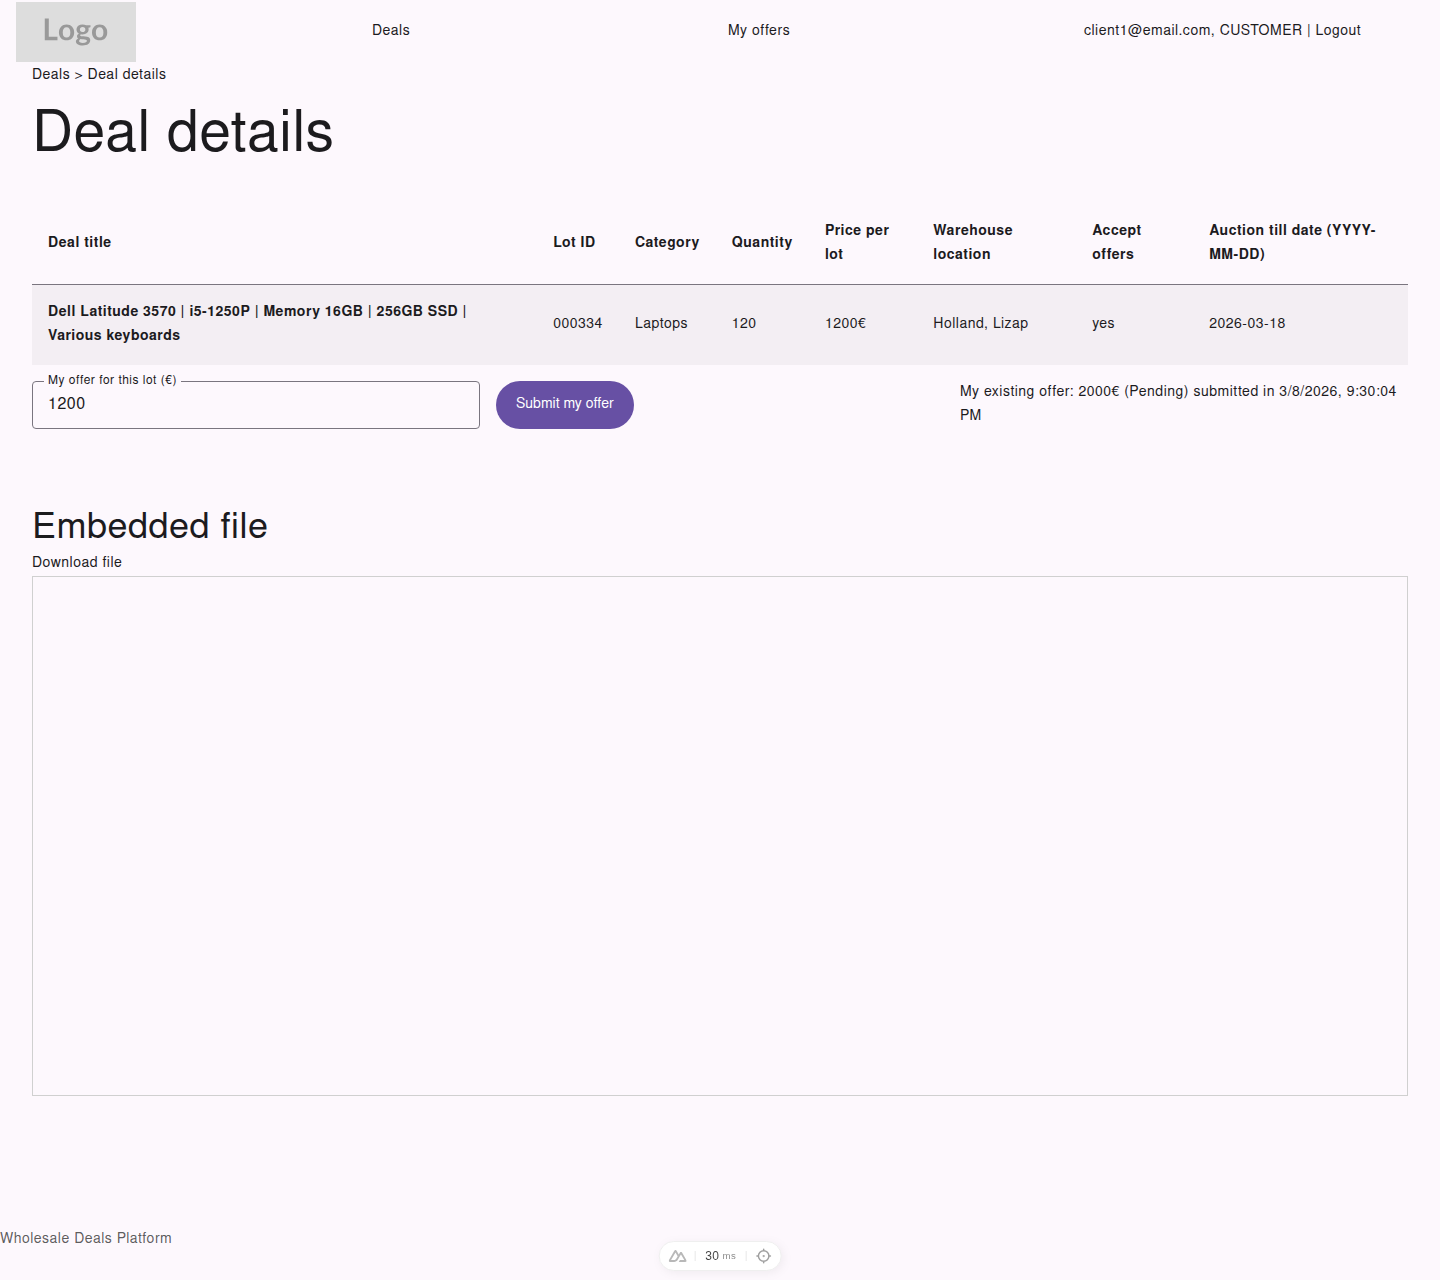The height and width of the screenshot is (1280, 1440).
Task: Navigate to Deals in the top navigation
Action: point(390,29)
